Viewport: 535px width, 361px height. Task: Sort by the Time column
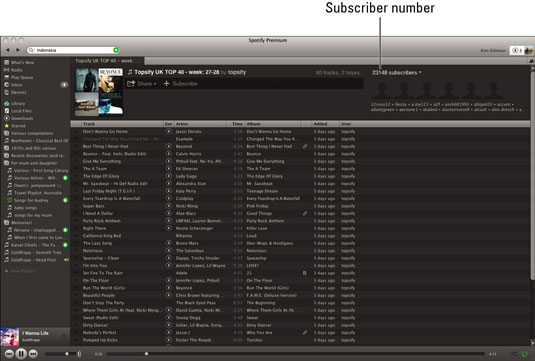(237, 124)
